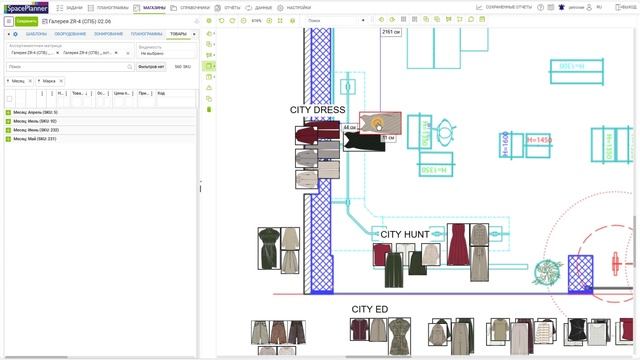Open СОХРАНЕННЫЕ ОТЧЕТЫ link
The height and width of the screenshot is (360, 640).
pos(504,7)
